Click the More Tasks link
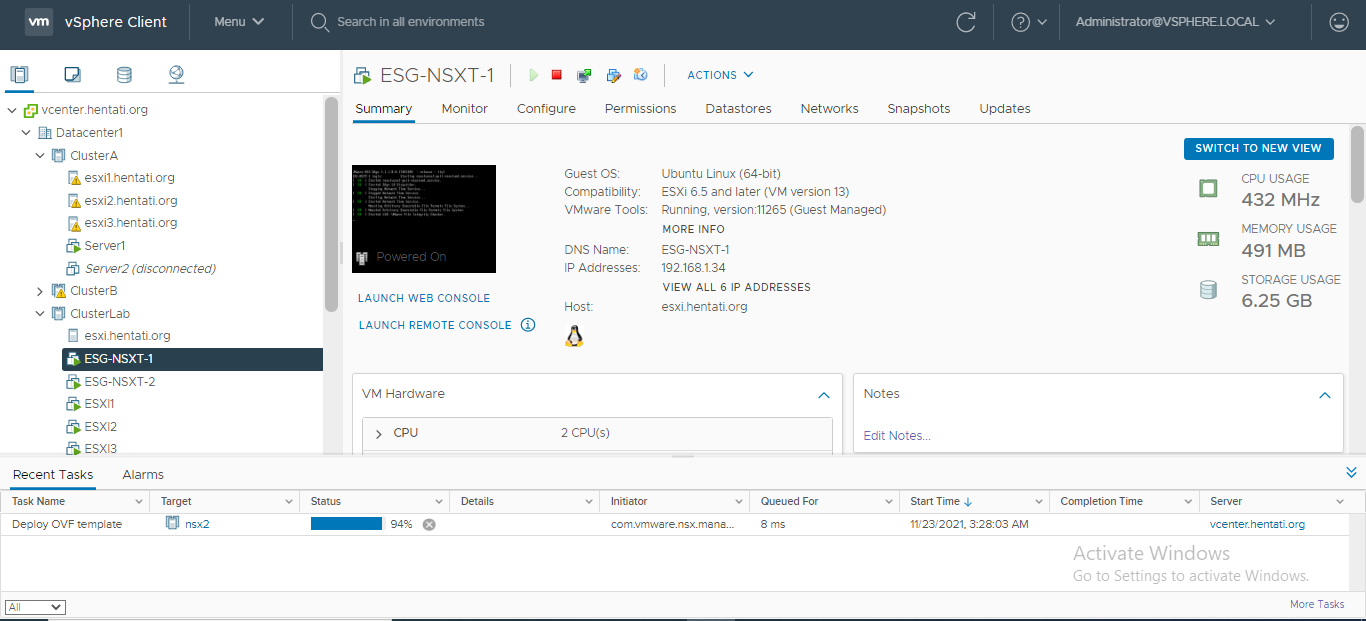 pyautogui.click(x=1317, y=604)
